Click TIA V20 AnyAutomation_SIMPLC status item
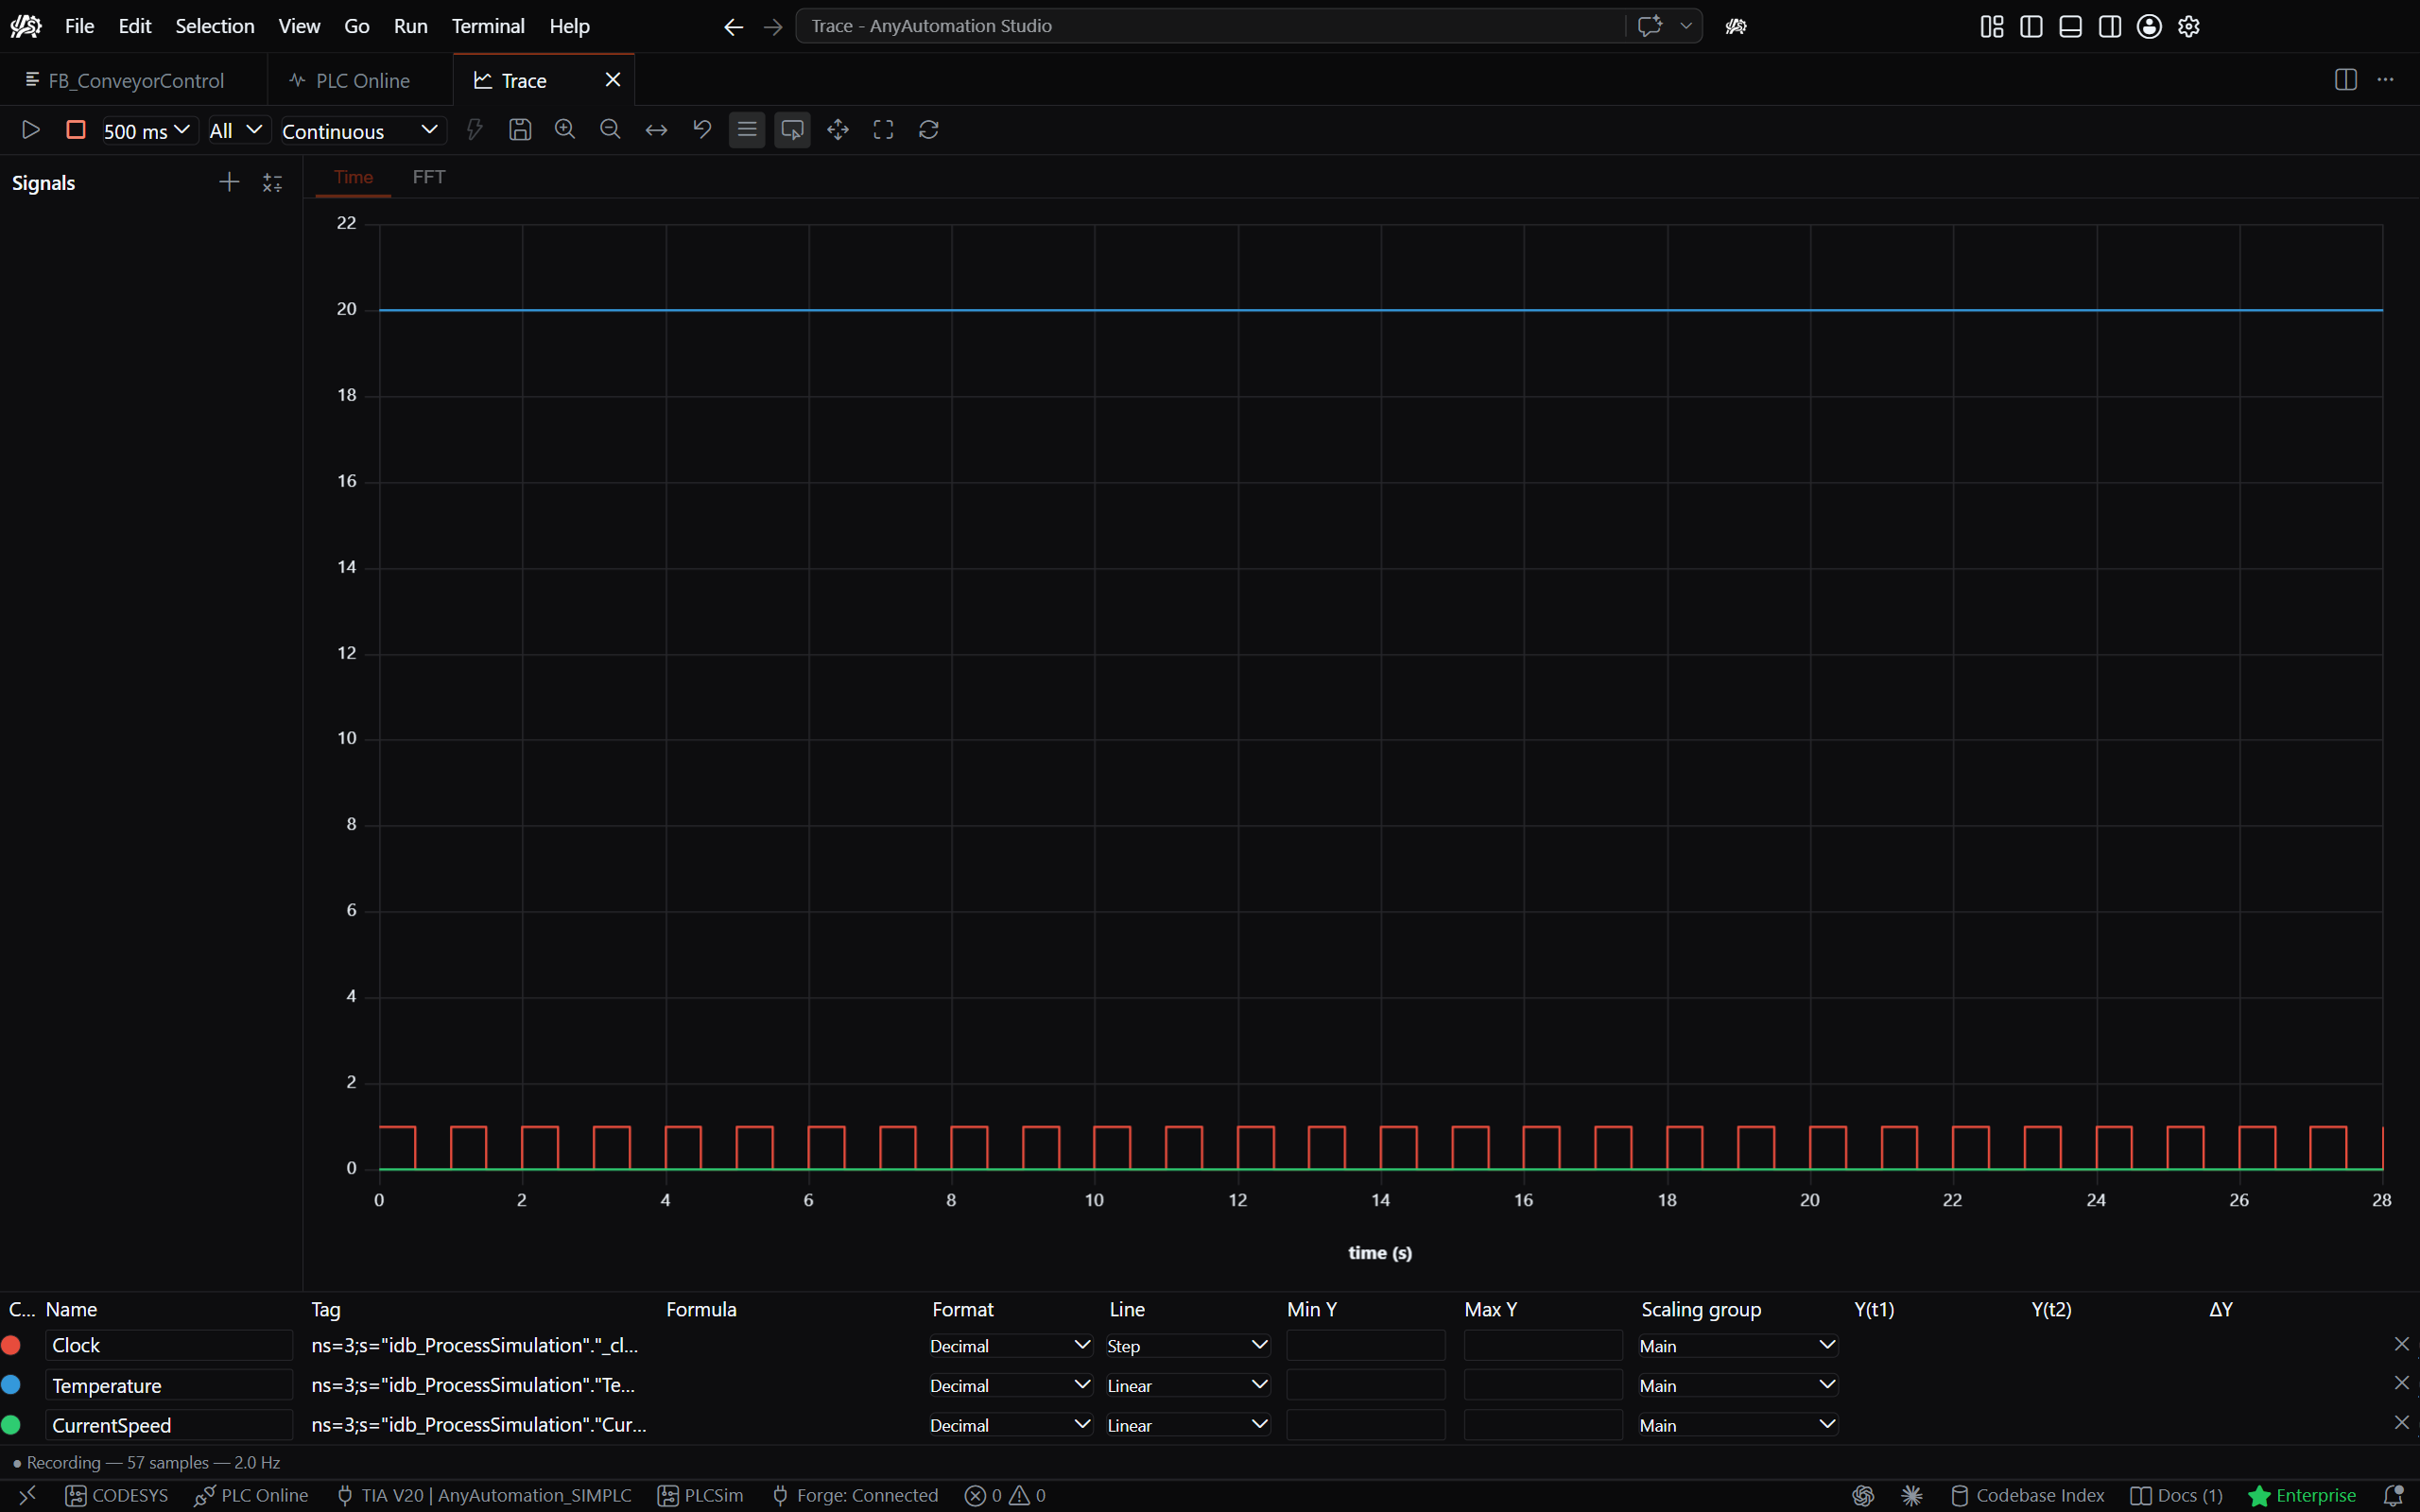The image size is (2420, 1512). click(484, 1496)
